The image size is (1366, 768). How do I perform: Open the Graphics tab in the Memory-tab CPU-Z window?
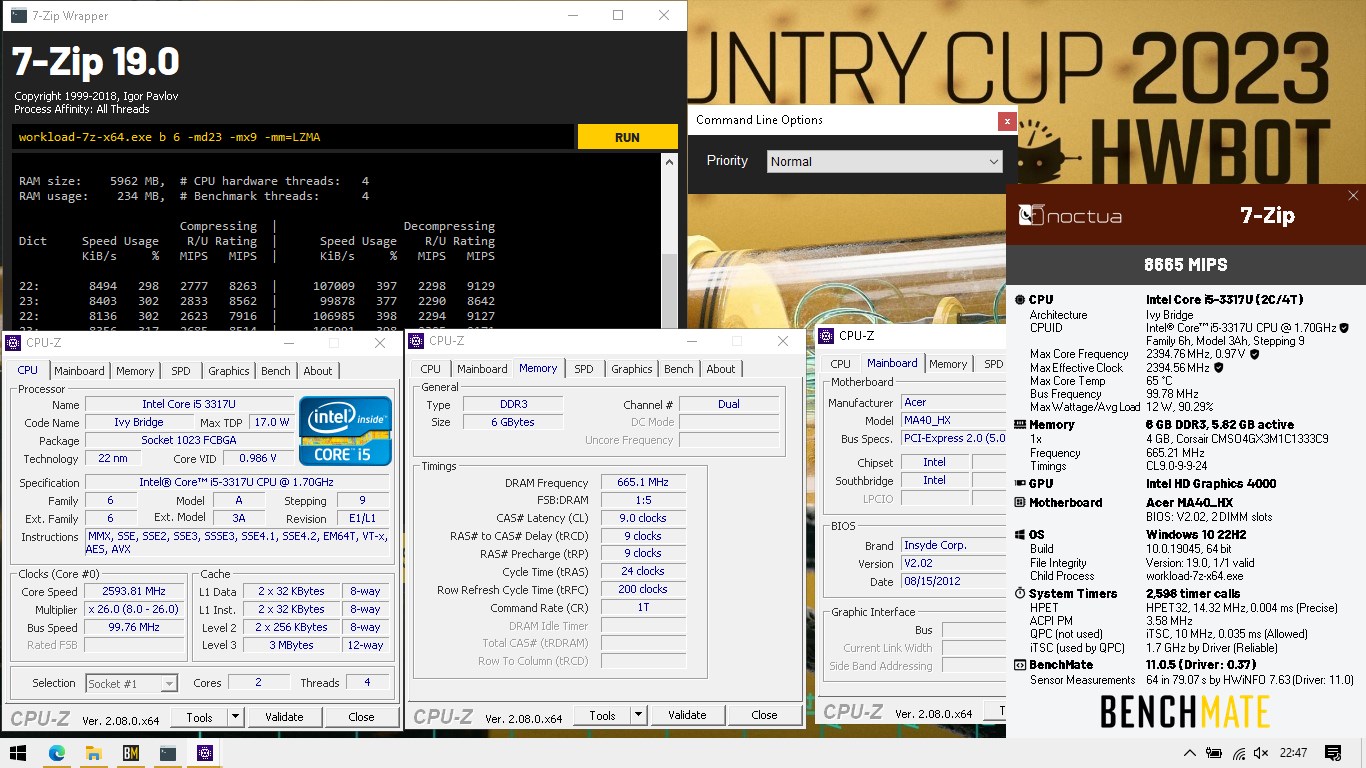click(x=632, y=369)
